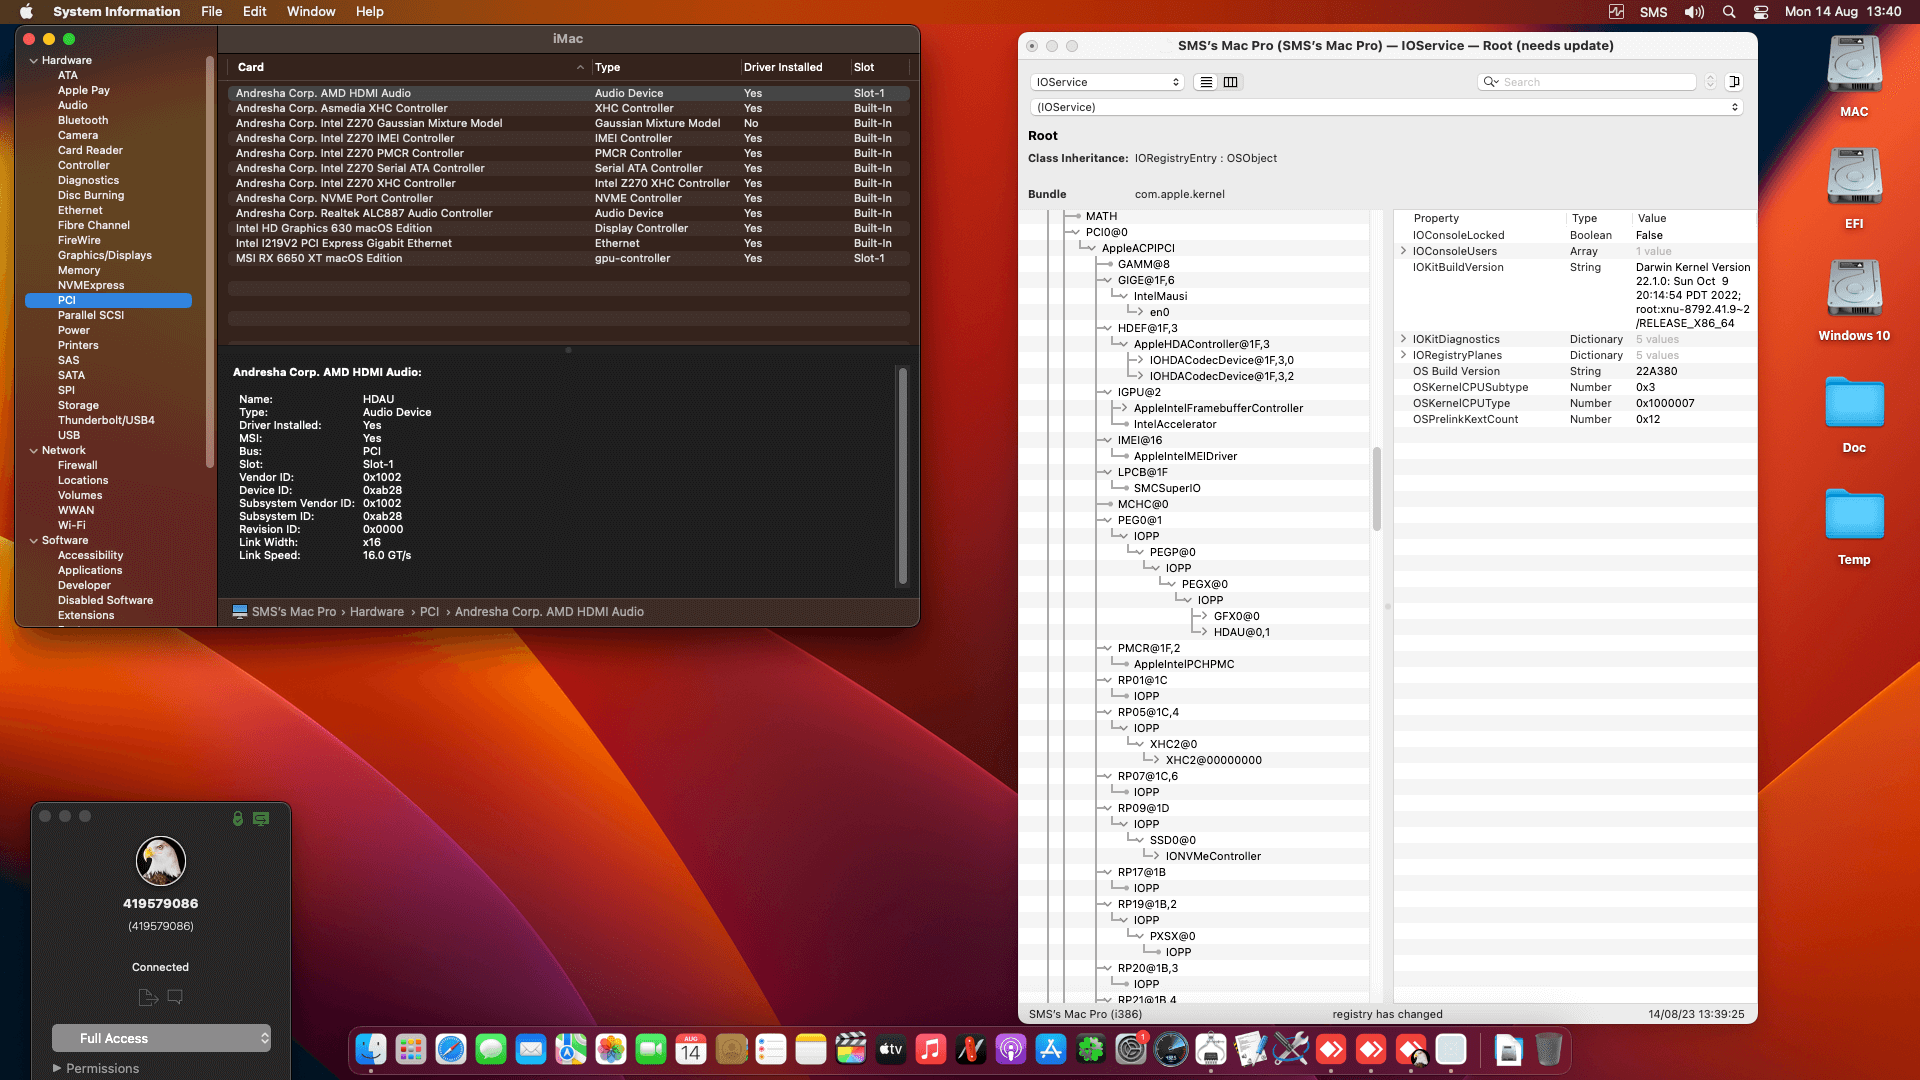
Task: Collapse the Network section in sidebar
Action: (x=34, y=450)
